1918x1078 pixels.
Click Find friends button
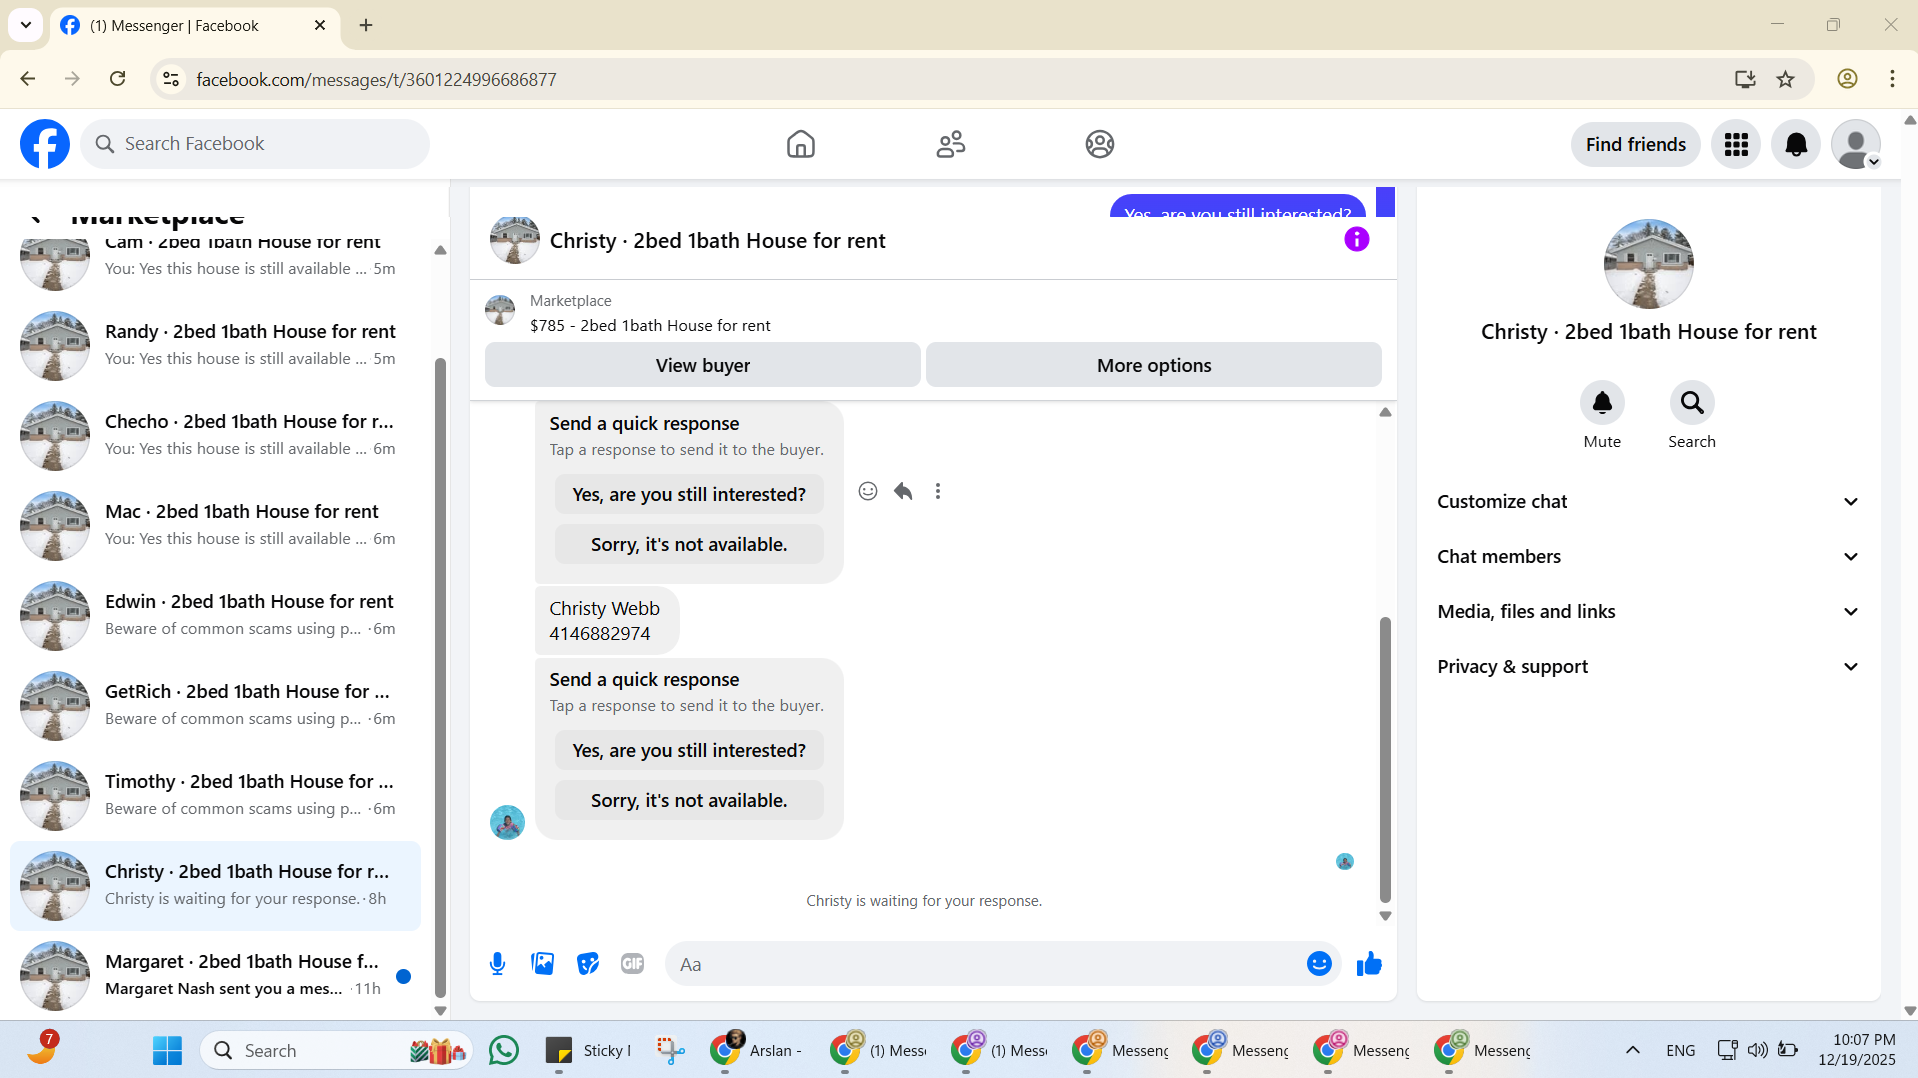pyautogui.click(x=1635, y=144)
